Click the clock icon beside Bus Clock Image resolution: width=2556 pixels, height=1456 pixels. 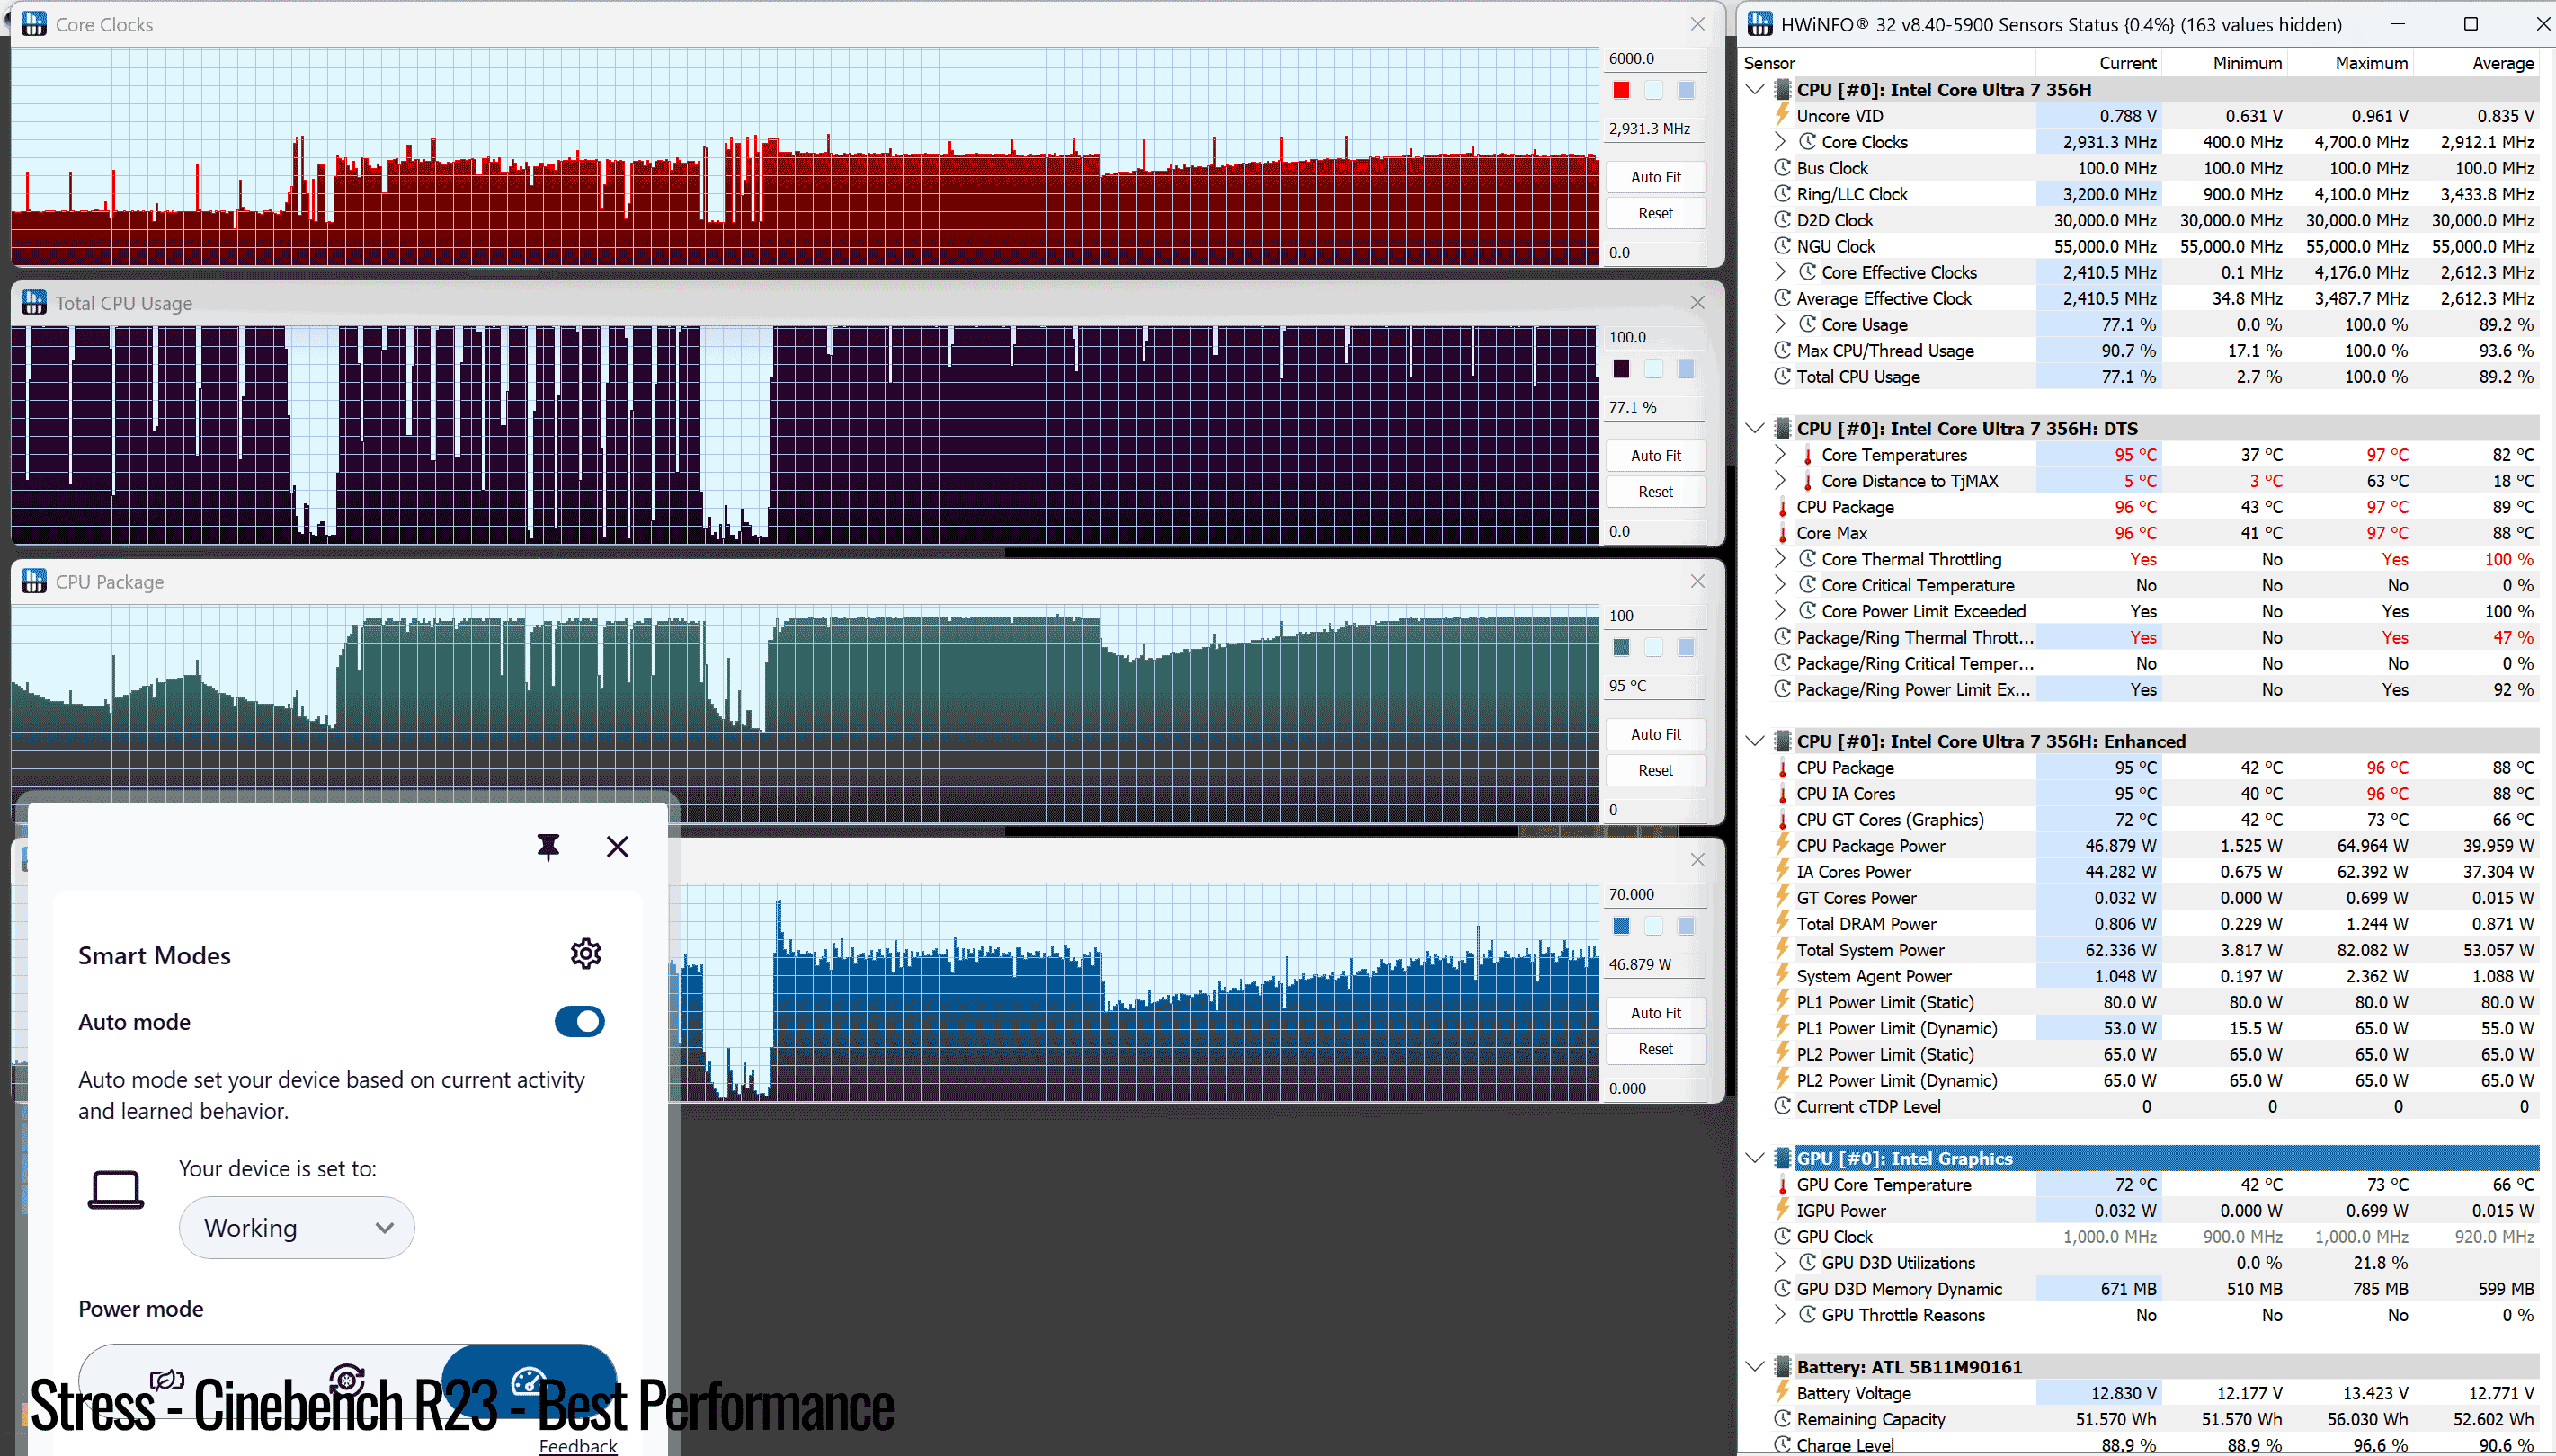pyautogui.click(x=1782, y=168)
